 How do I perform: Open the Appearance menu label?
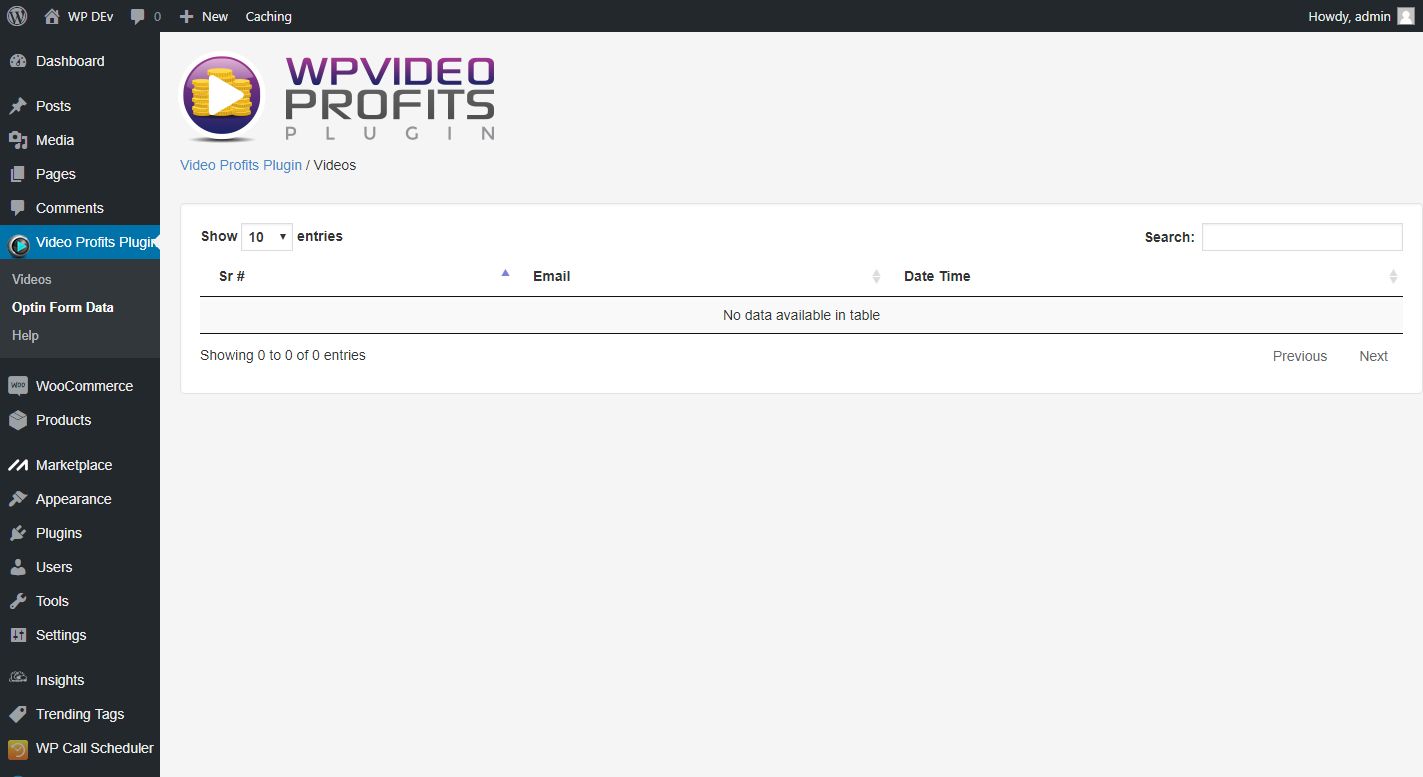[x=74, y=499]
